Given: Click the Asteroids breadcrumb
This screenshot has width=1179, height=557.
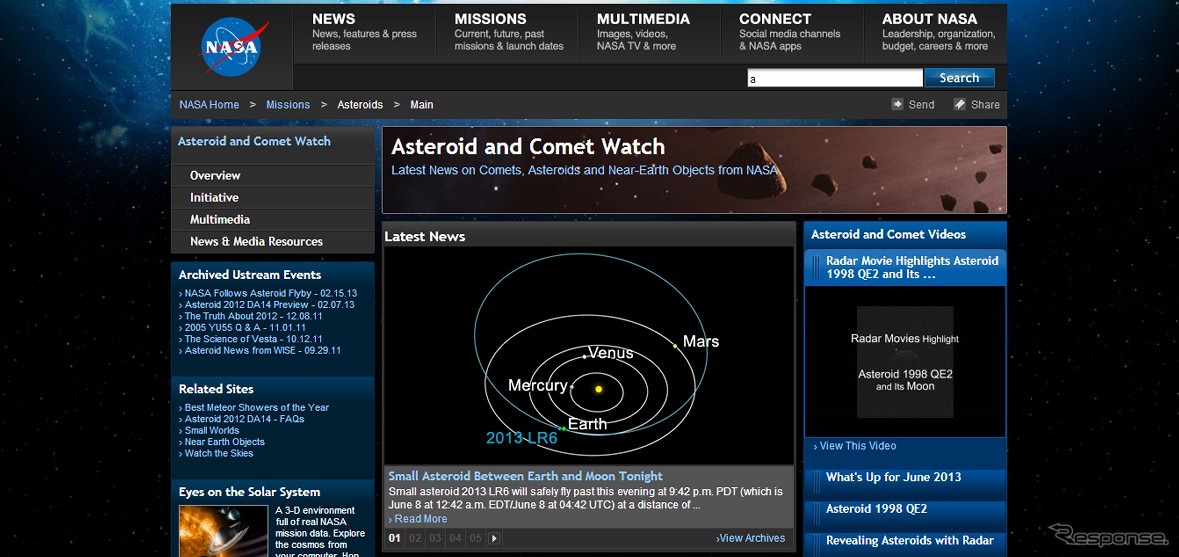Looking at the screenshot, I should tap(360, 104).
